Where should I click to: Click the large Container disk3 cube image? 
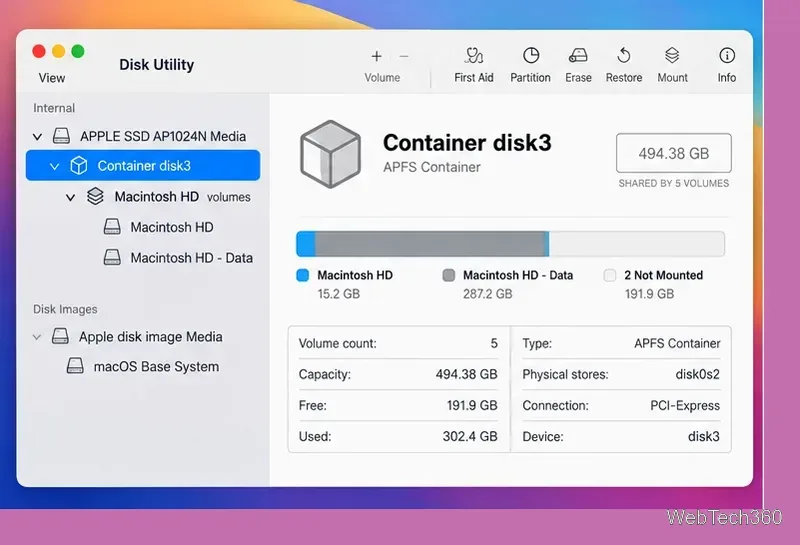click(331, 154)
